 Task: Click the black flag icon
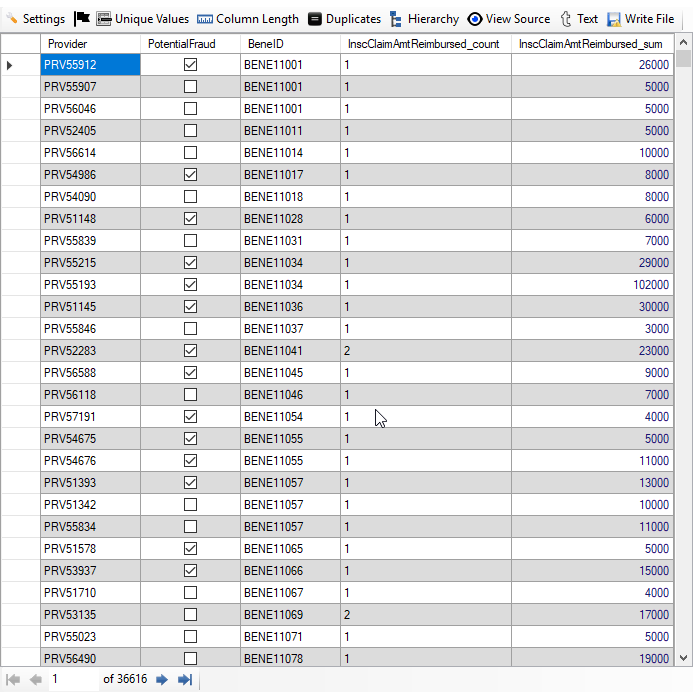[x=82, y=19]
